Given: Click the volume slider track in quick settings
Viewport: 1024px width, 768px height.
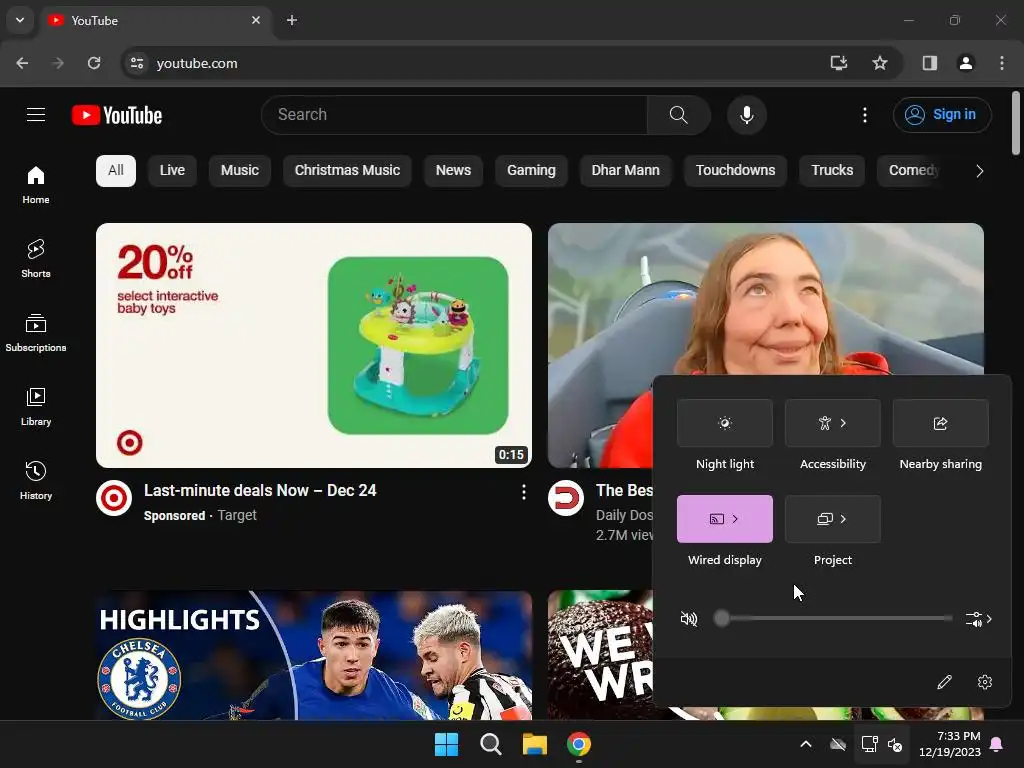Looking at the screenshot, I should click(x=833, y=618).
